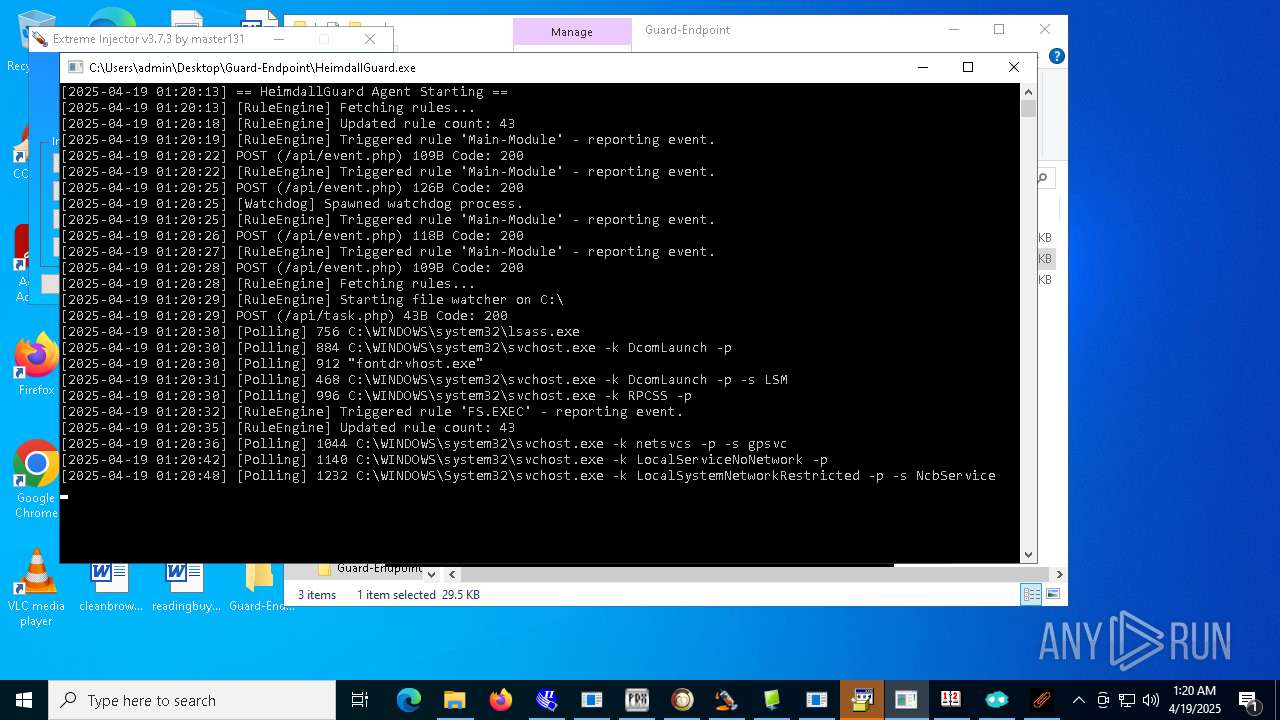Click console line with fontdrvhost.exe
The image size is (1280, 720).
[272, 364]
